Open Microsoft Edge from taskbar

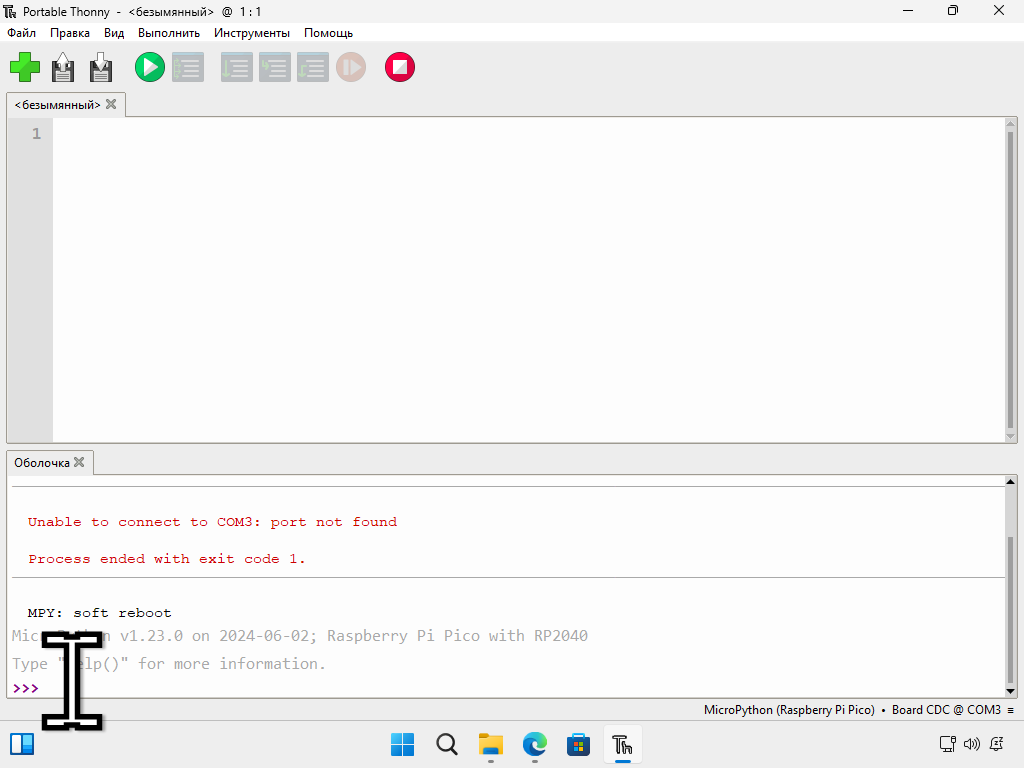coord(534,744)
